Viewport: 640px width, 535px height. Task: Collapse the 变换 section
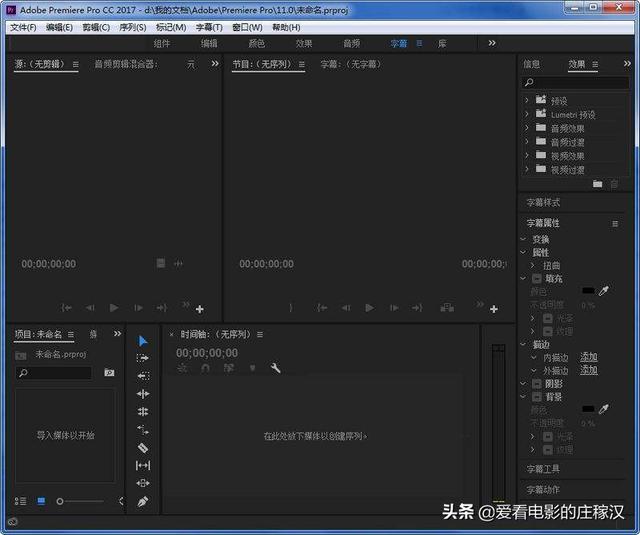coord(523,239)
